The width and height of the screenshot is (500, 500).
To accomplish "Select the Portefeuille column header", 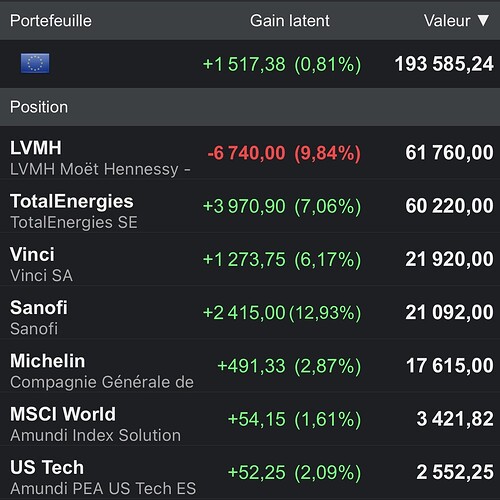I will (51, 21).
